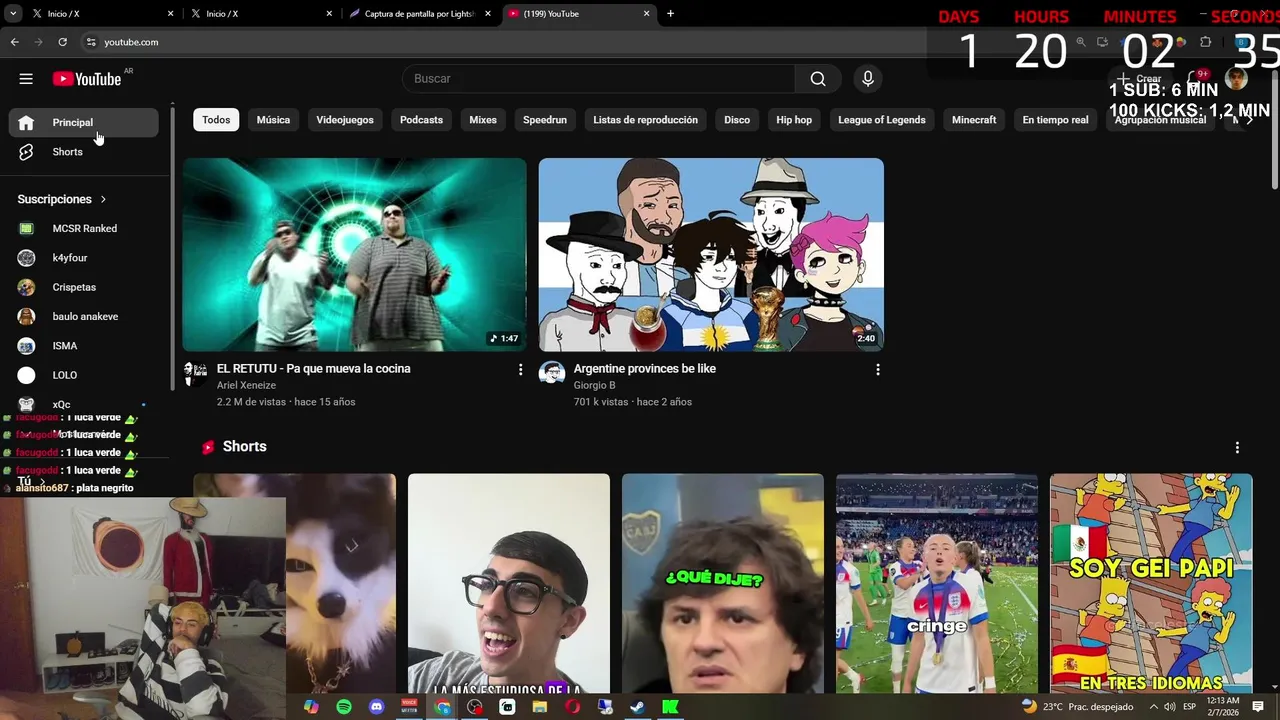The image size is (1280, 720).
Task: Show hidden system tray icons
Action: click(1152, 707)
